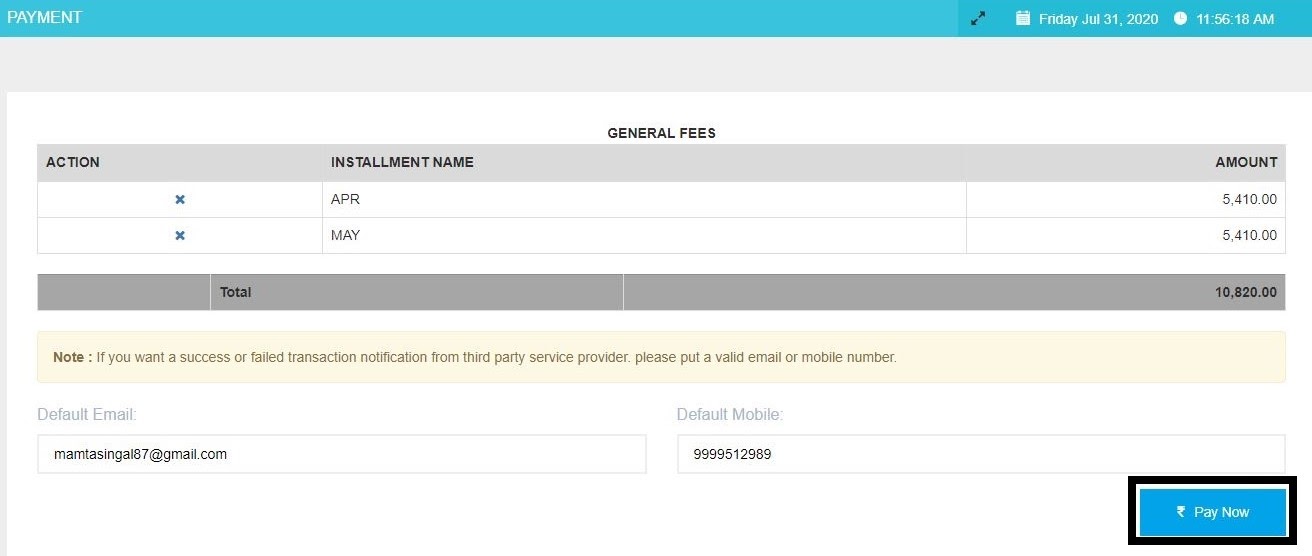
Task: Click the INSTALLMENT NAME column header
Action: [402, 162]
